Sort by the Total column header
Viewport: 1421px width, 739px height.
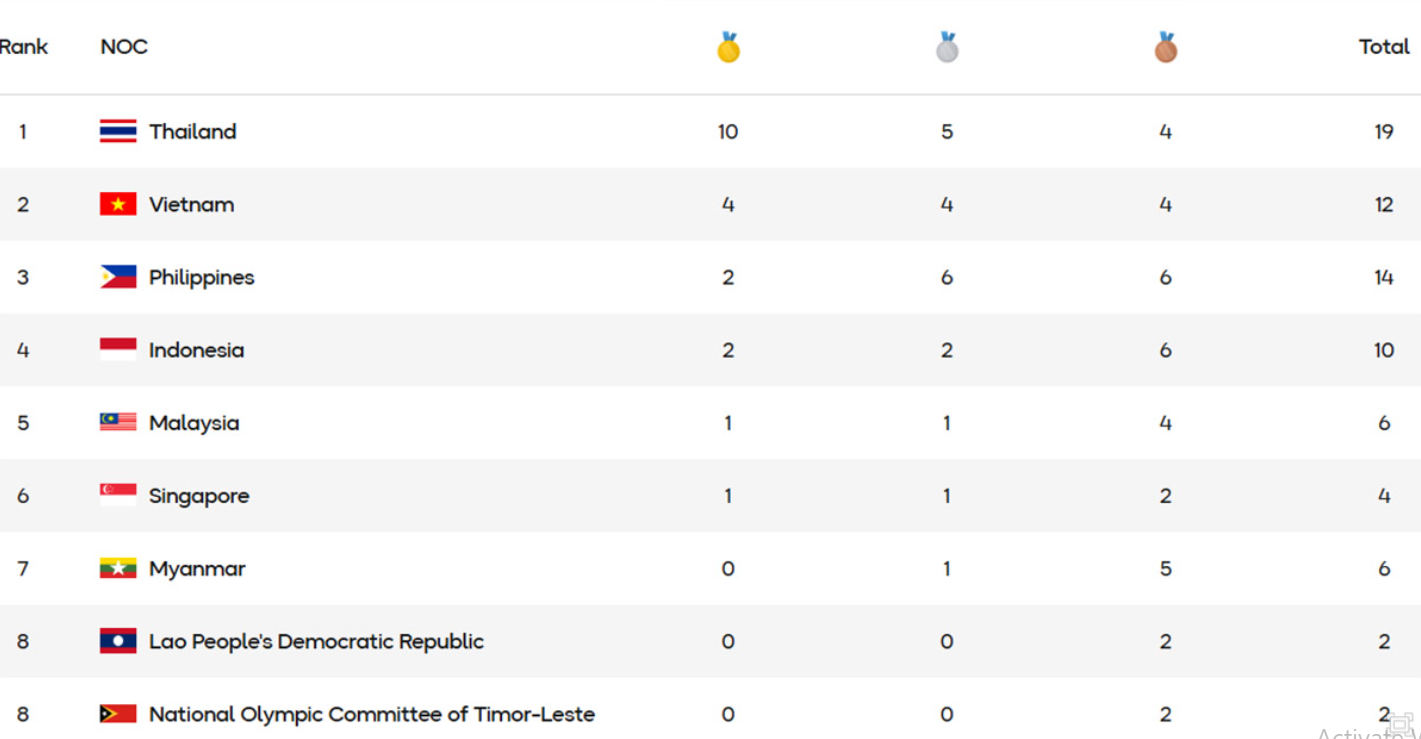[x=1384, y=47]
